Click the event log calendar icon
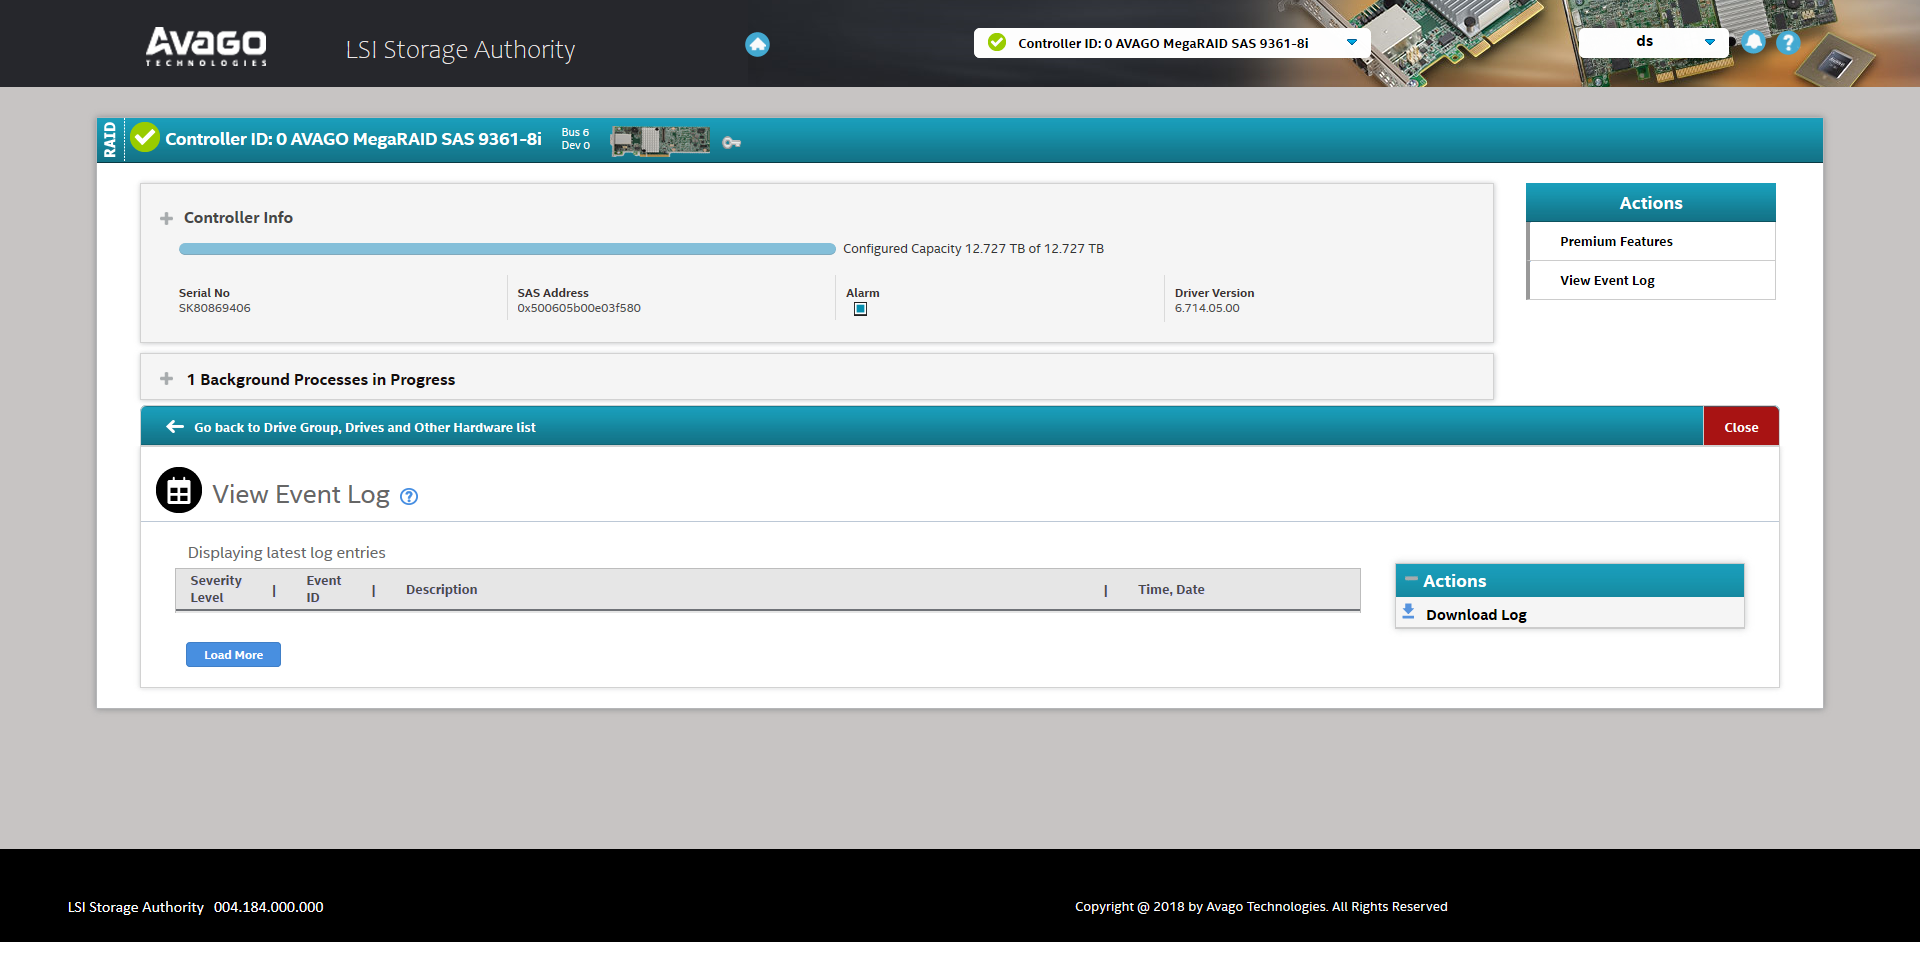This screenshot has height=967, width=1920. pos(179,490)
